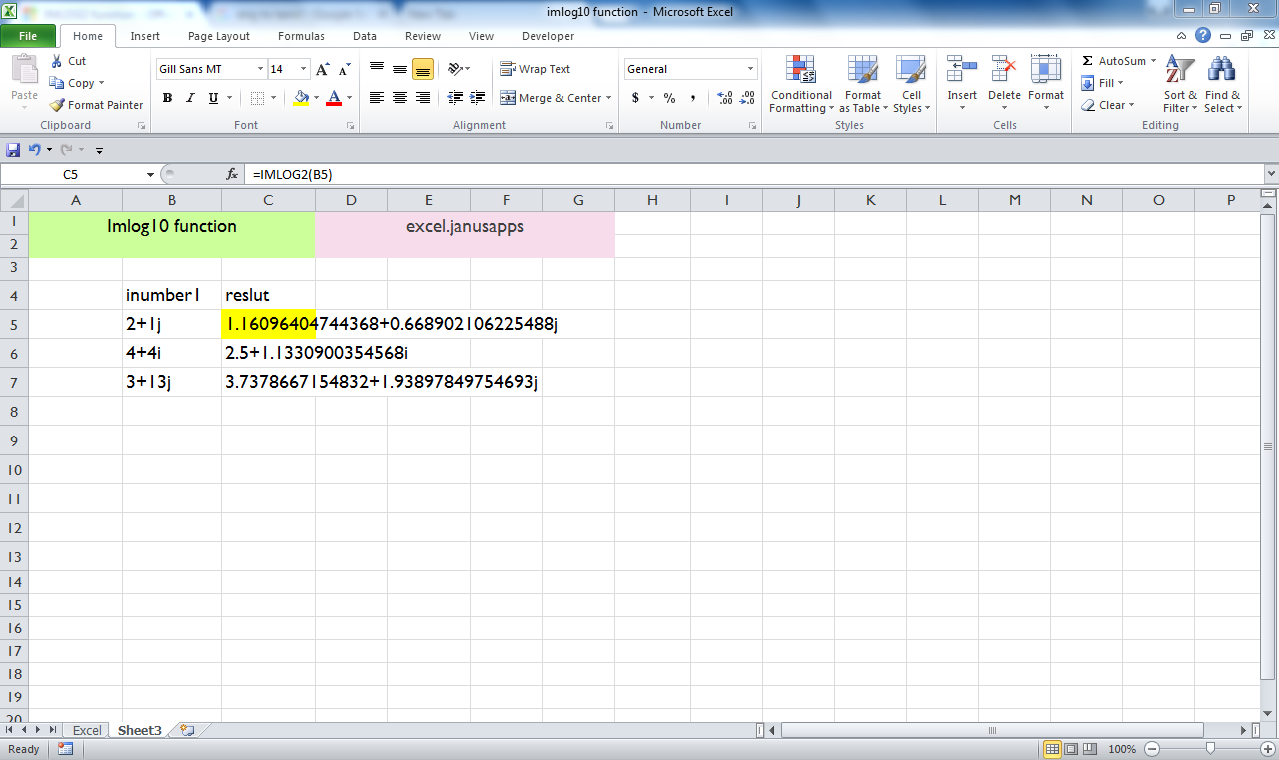Increase font size with Grow Font
The image size is (1279, 760).
322,69
